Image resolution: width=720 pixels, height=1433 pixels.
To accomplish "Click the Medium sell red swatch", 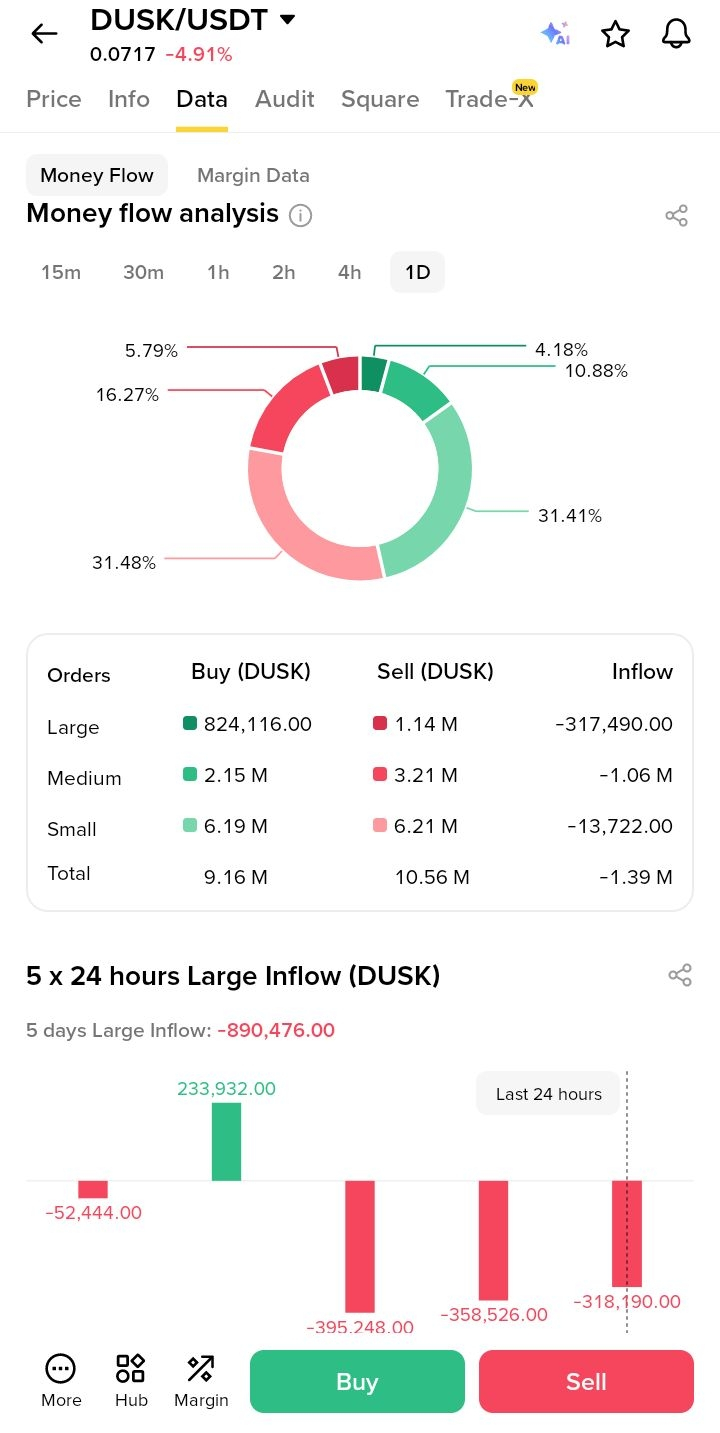I will 380,775.
